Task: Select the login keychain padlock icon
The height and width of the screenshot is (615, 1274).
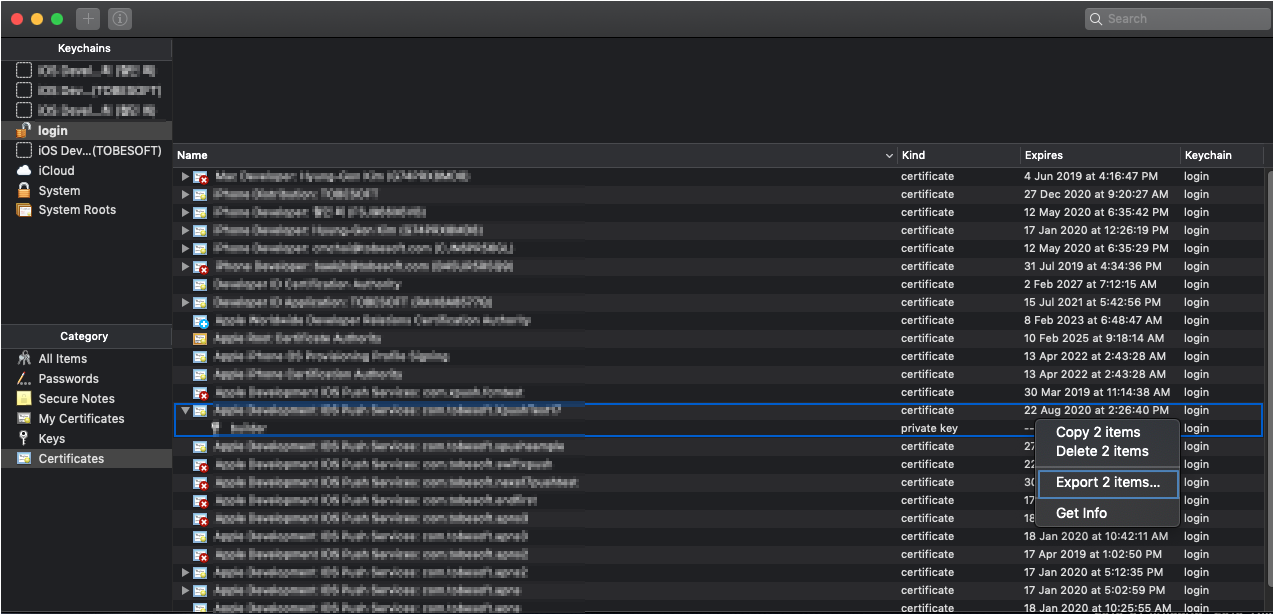Action: (24, 130)
